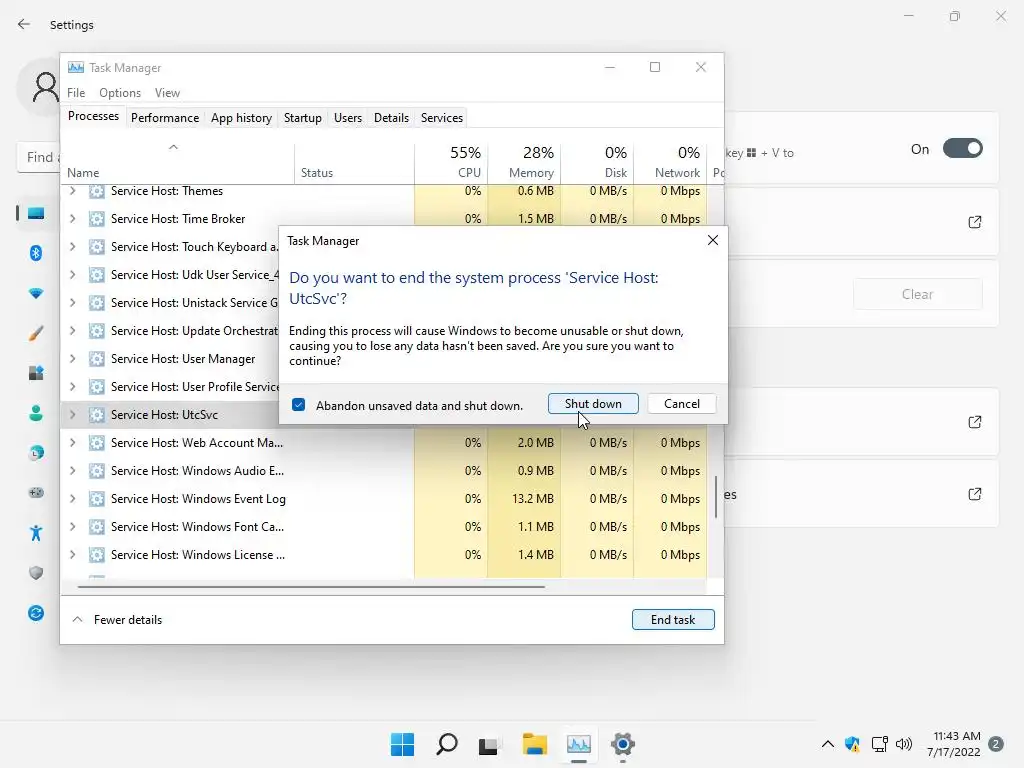Expand Service Host: Web Account Manager row
Screen dimensions: 1024x768
(x=72, y=443)
